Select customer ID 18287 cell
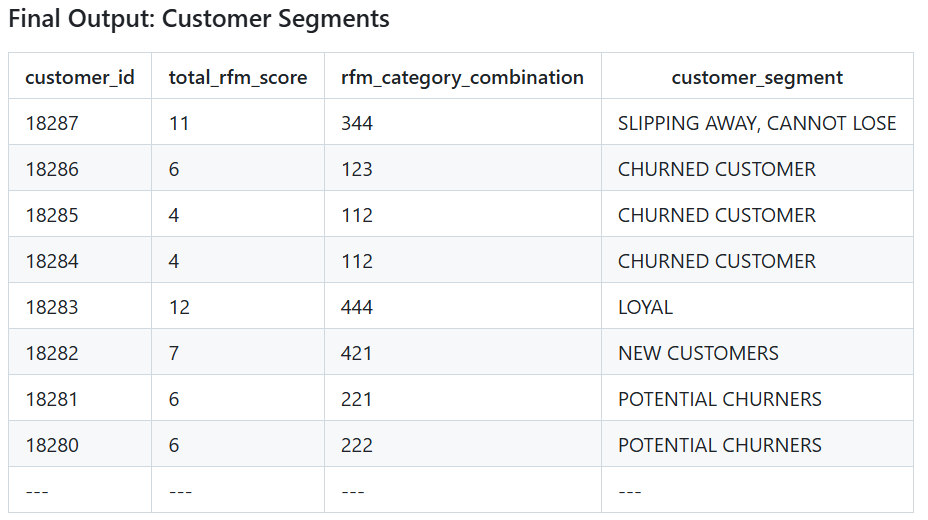This screenshot has height=520, width=928. pos(52,123)
